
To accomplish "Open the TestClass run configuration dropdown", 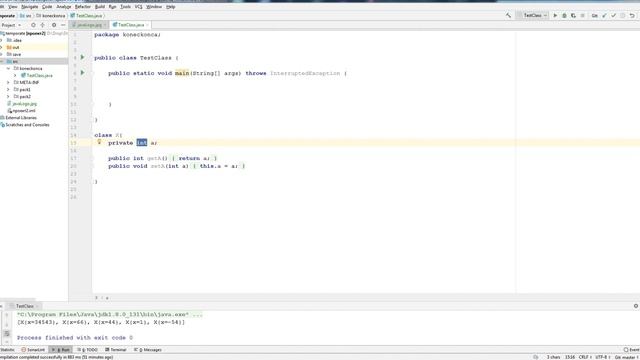I will click(x=533, y=16).
